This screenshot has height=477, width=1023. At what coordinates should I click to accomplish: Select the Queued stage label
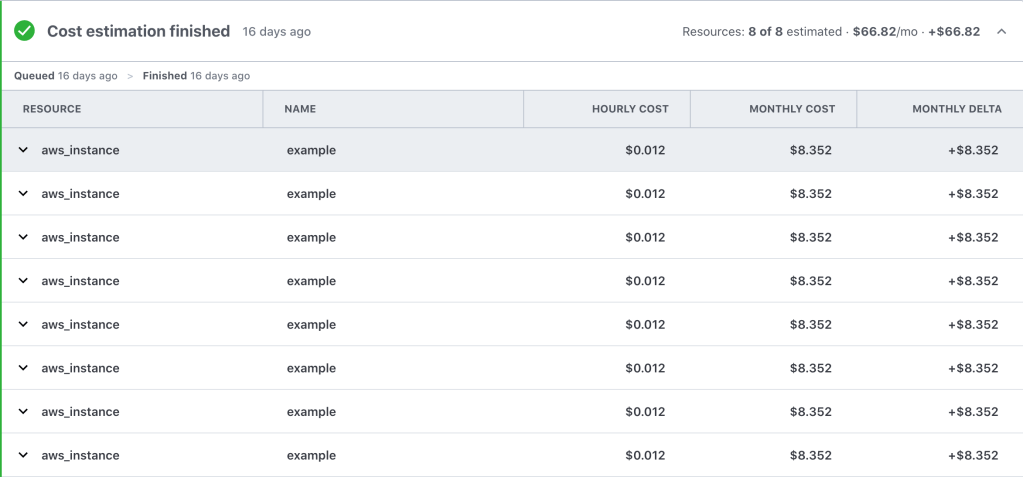(34, 76)
